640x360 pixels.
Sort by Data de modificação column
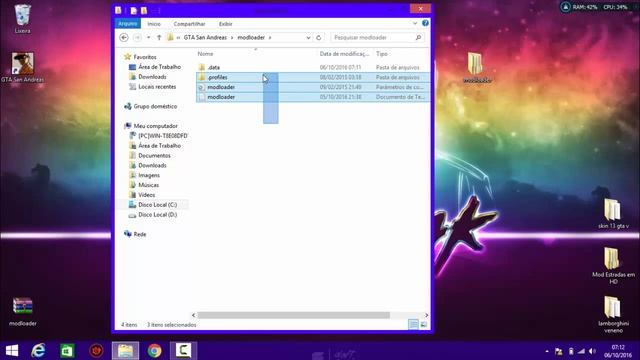pos(344,54)
